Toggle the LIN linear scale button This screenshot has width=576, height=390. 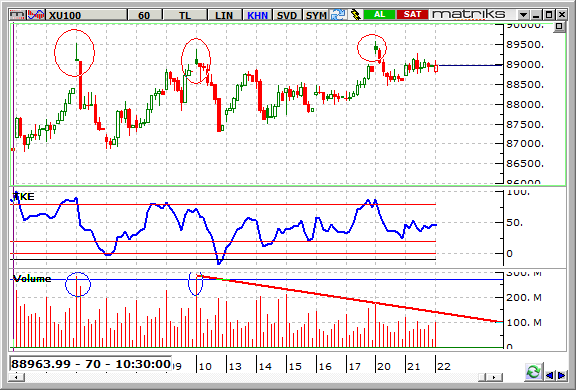[x=224, y=15]
